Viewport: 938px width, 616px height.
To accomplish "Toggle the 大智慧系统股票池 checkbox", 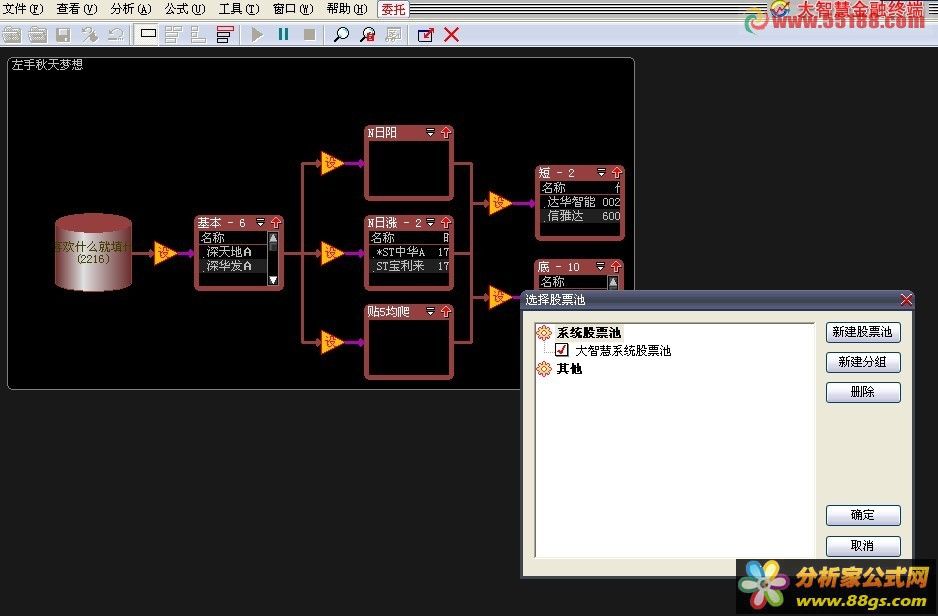I will point(561,350).
